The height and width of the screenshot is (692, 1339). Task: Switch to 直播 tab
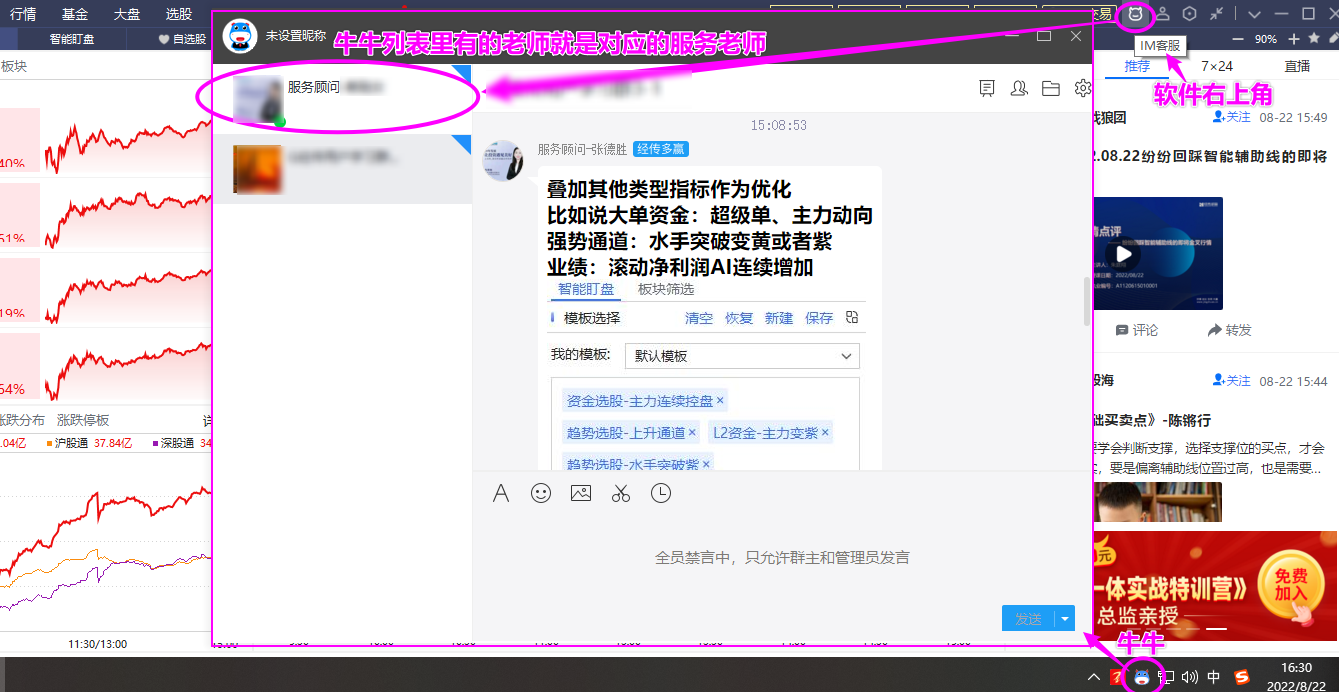click(1297, 66)
